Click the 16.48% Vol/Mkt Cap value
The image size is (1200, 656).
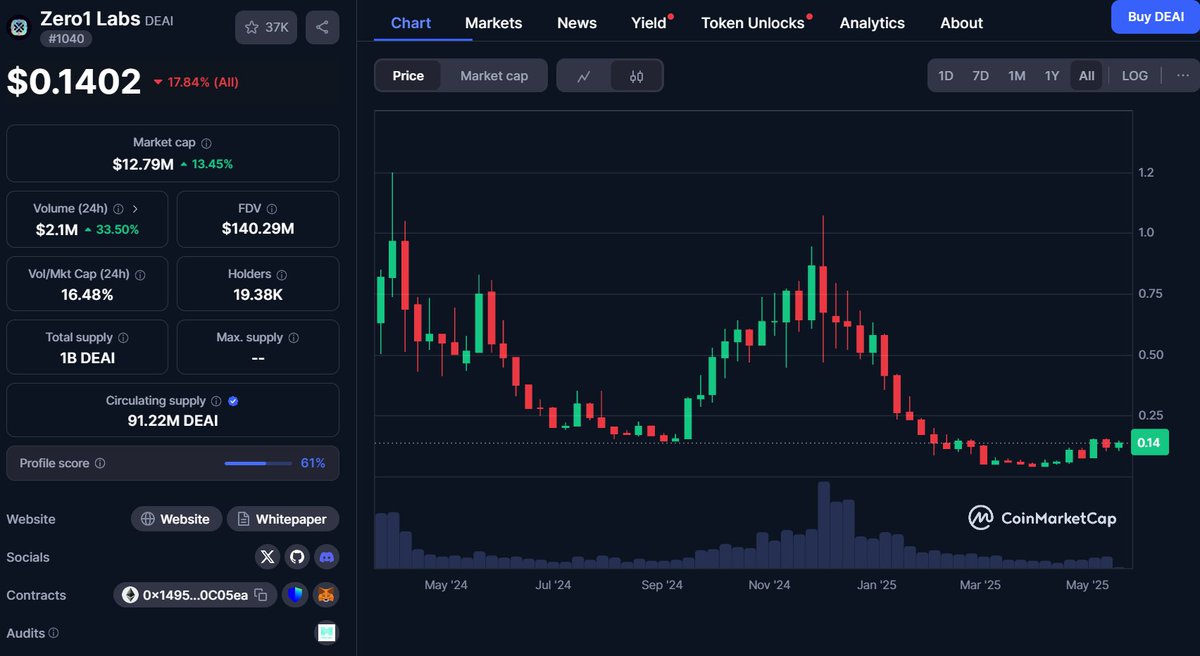86,294
